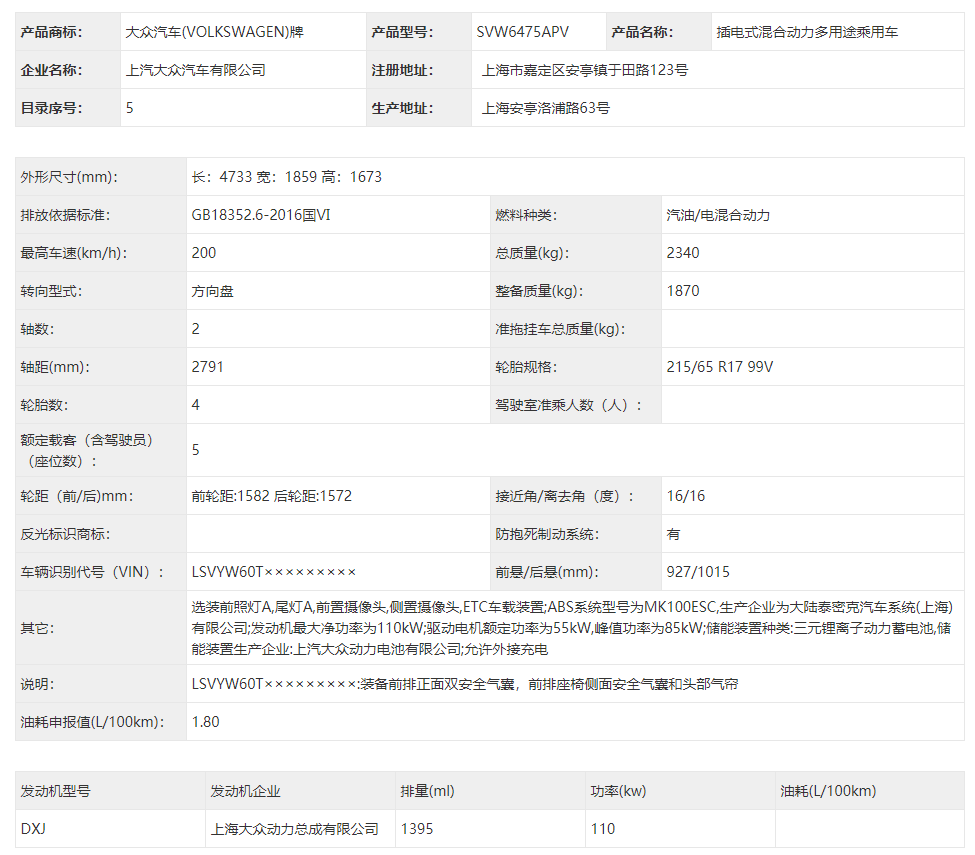
Task: Click dimensions value 长：4733 宽：1859 高：1673
Action: click(287, 177)
